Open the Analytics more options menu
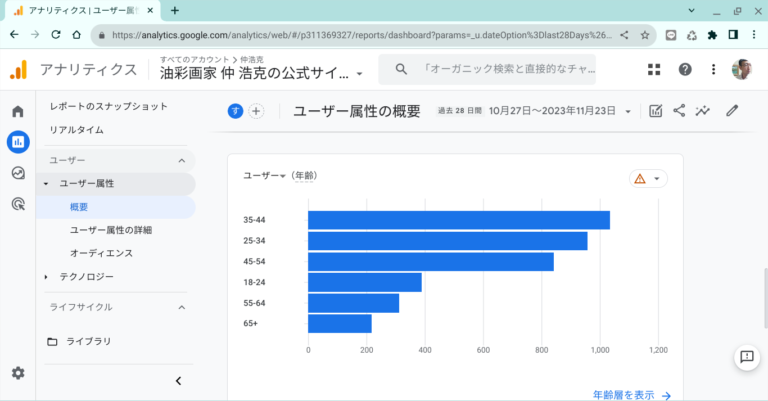768x401 pixels. 713,70
